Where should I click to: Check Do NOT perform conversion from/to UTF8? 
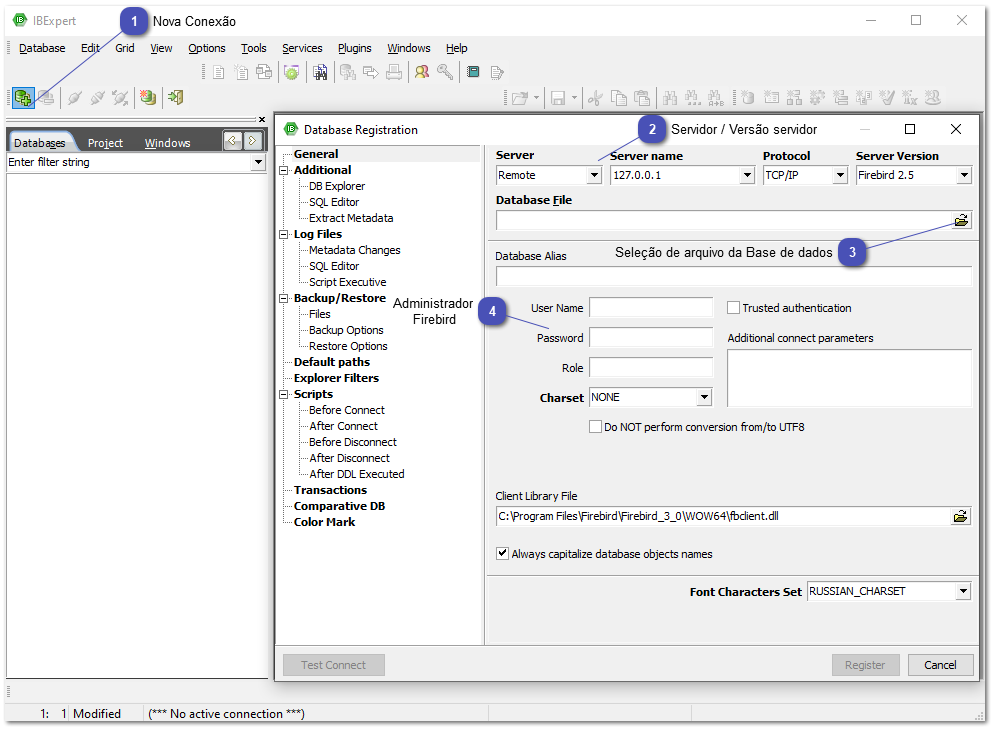click(596, 427)
